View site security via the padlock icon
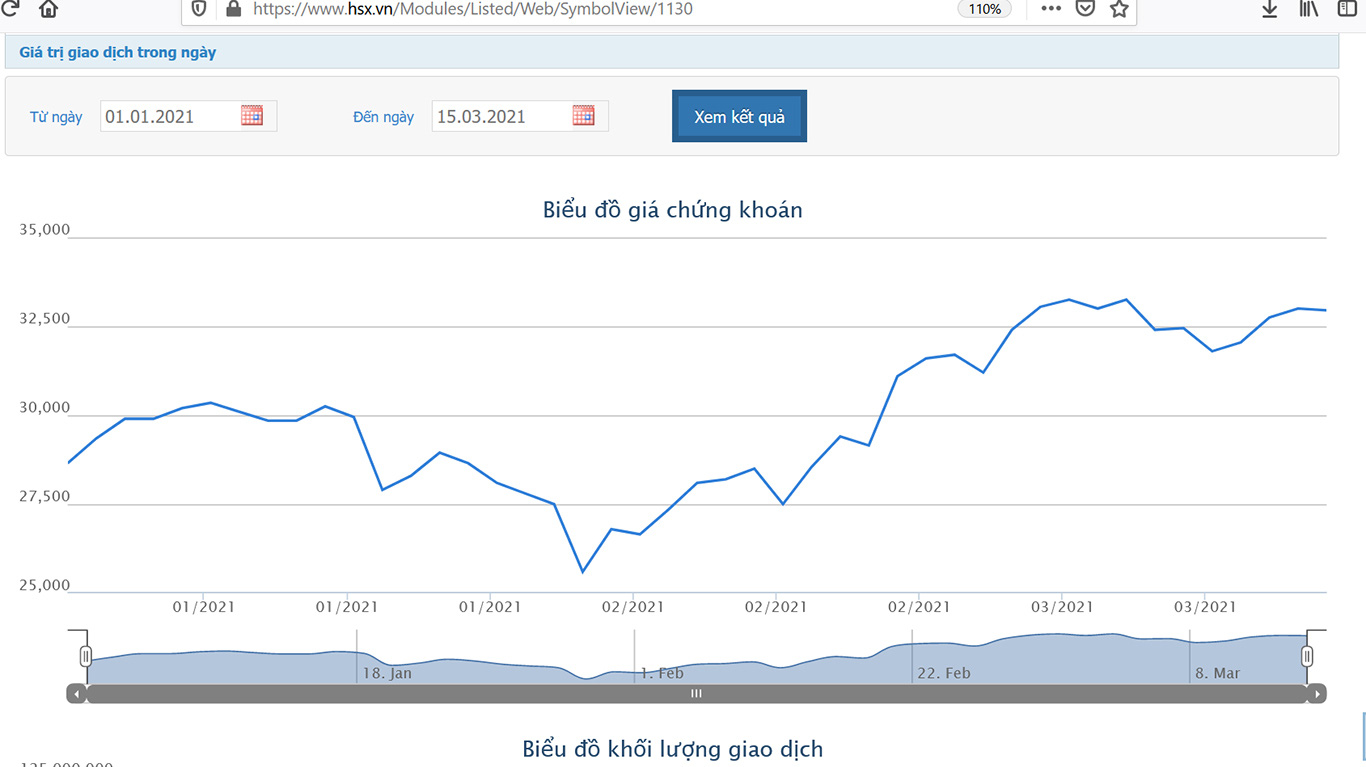Screen dimensions: 1366x767 233,9
